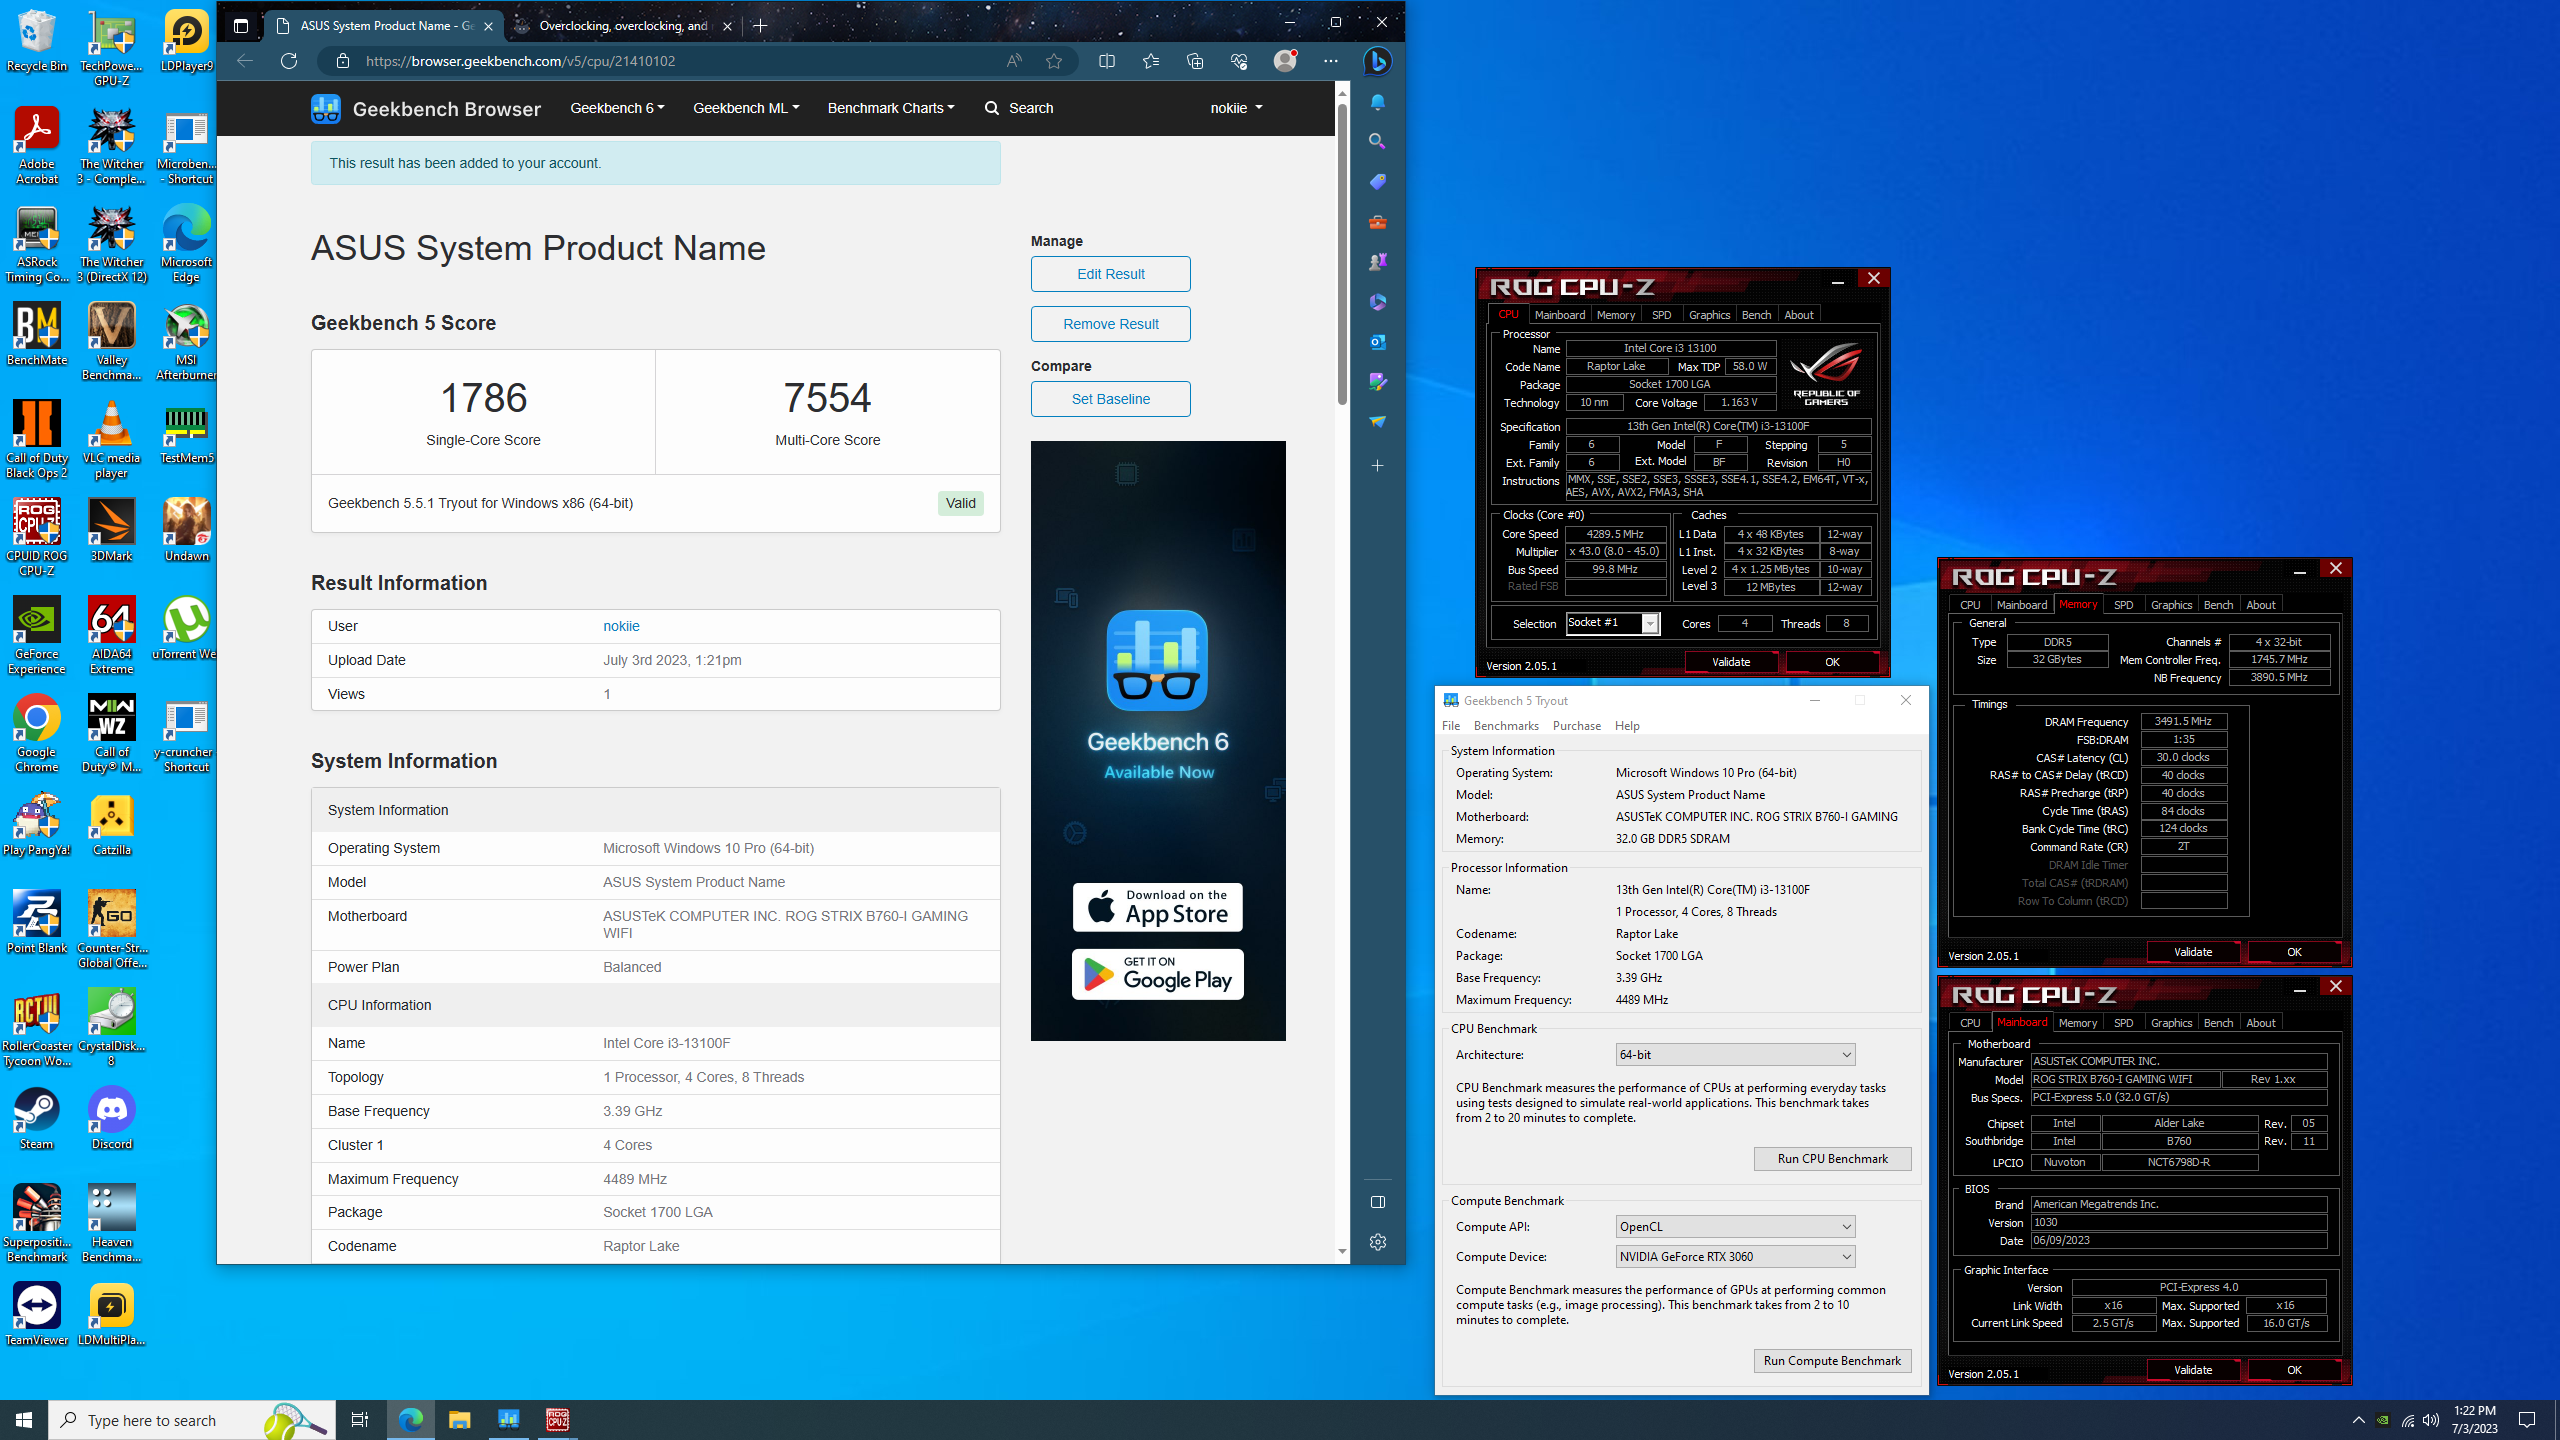
Task: Open the Windows Start button
Action: (x=24, y=1420)
